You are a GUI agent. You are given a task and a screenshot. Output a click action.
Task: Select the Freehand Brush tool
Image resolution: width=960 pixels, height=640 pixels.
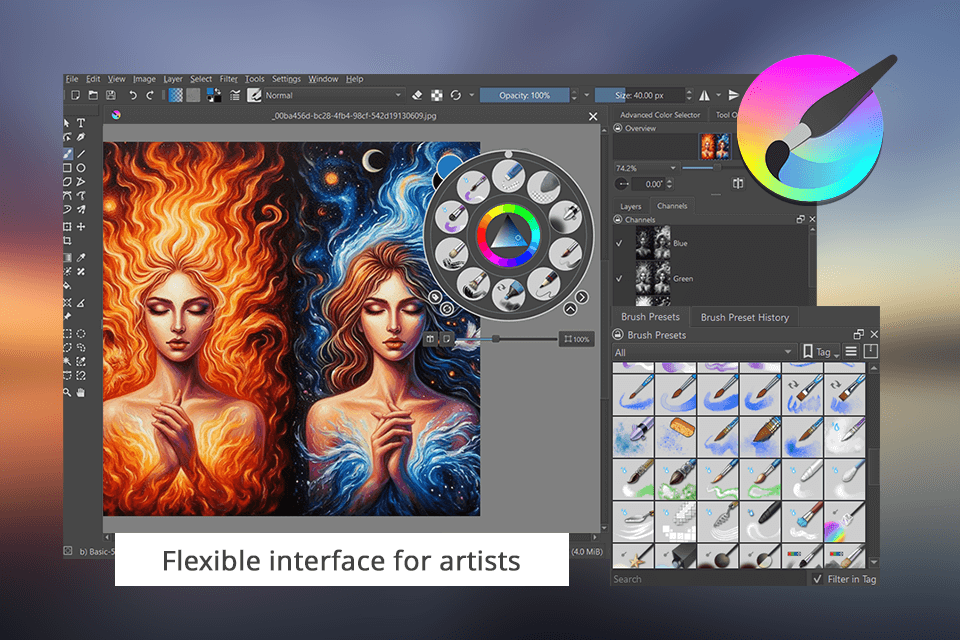click(x=67, y=153)
